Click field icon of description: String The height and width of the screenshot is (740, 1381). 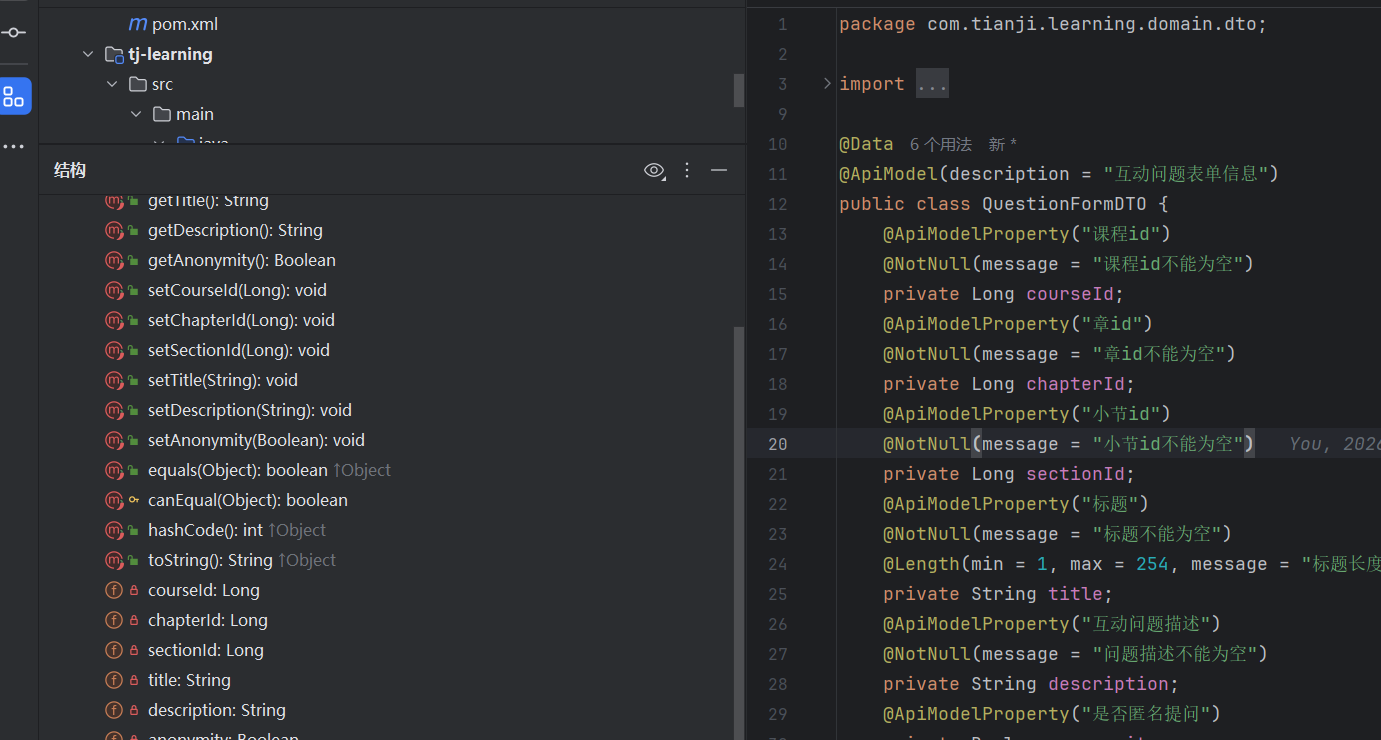(x=113, y=710)
